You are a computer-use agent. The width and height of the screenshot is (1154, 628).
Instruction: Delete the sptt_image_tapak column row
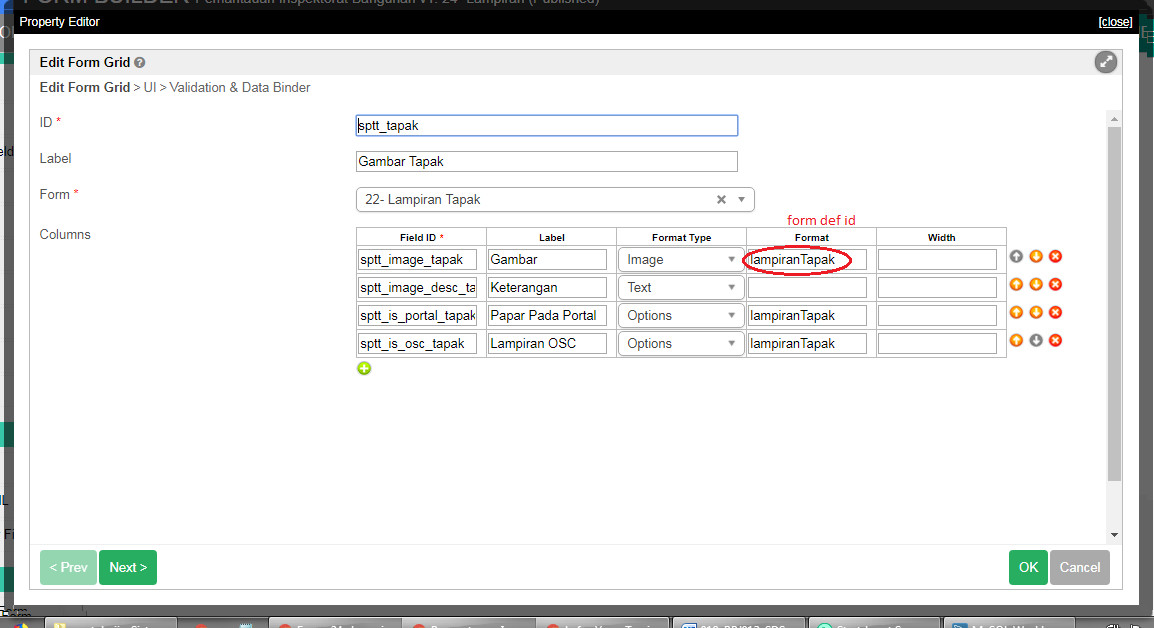coord(1055,257)
